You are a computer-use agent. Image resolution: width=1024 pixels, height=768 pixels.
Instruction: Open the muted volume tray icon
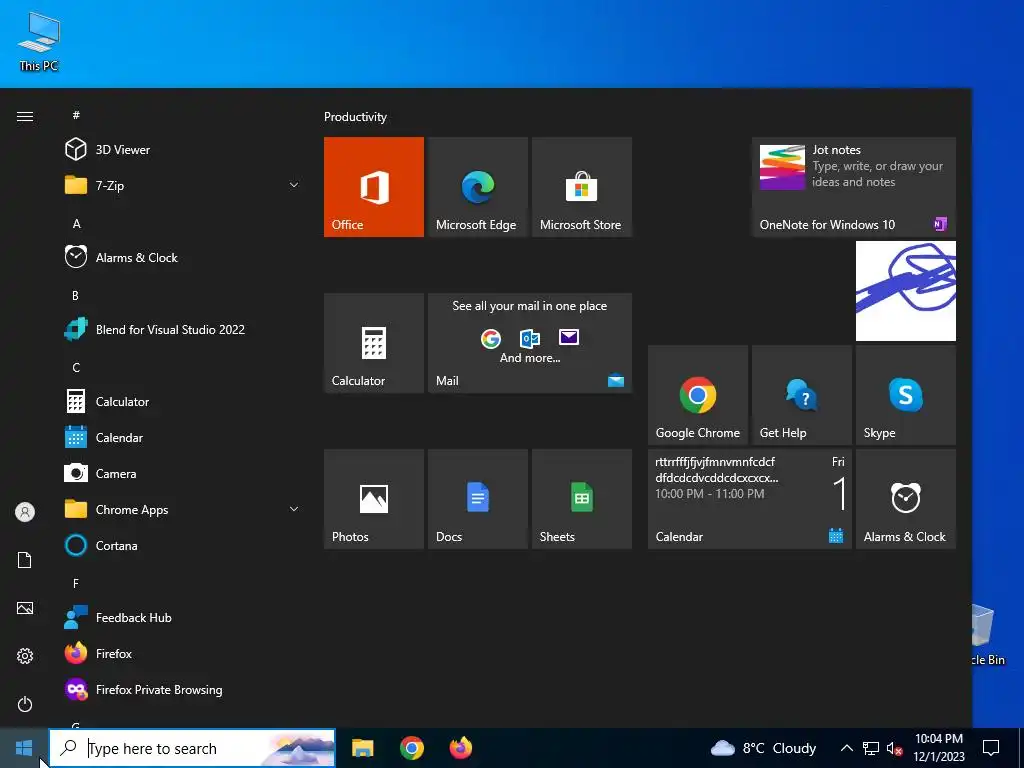tap(894, 749)
